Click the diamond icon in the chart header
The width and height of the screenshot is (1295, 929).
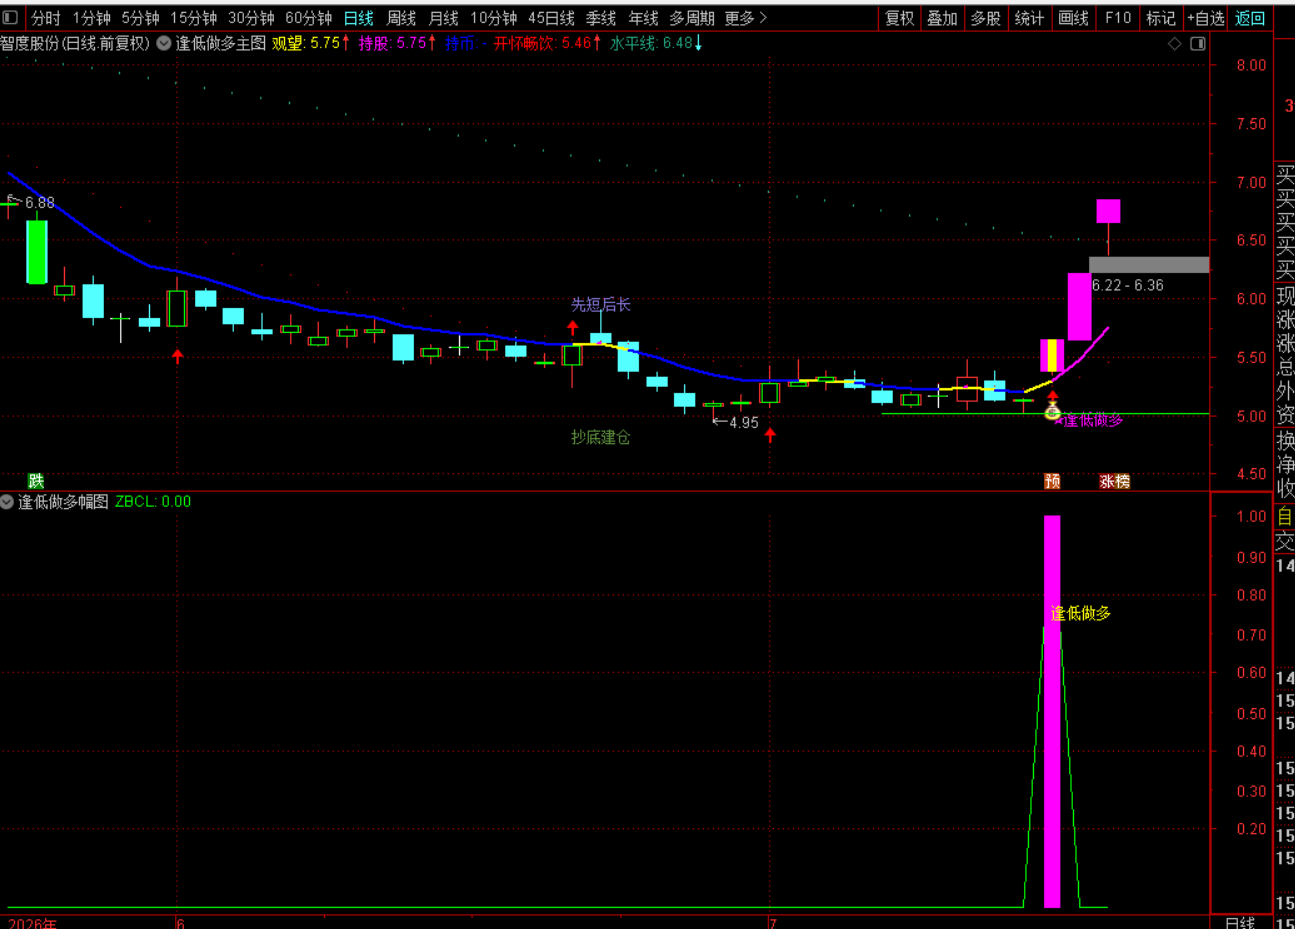[1175, 44]
